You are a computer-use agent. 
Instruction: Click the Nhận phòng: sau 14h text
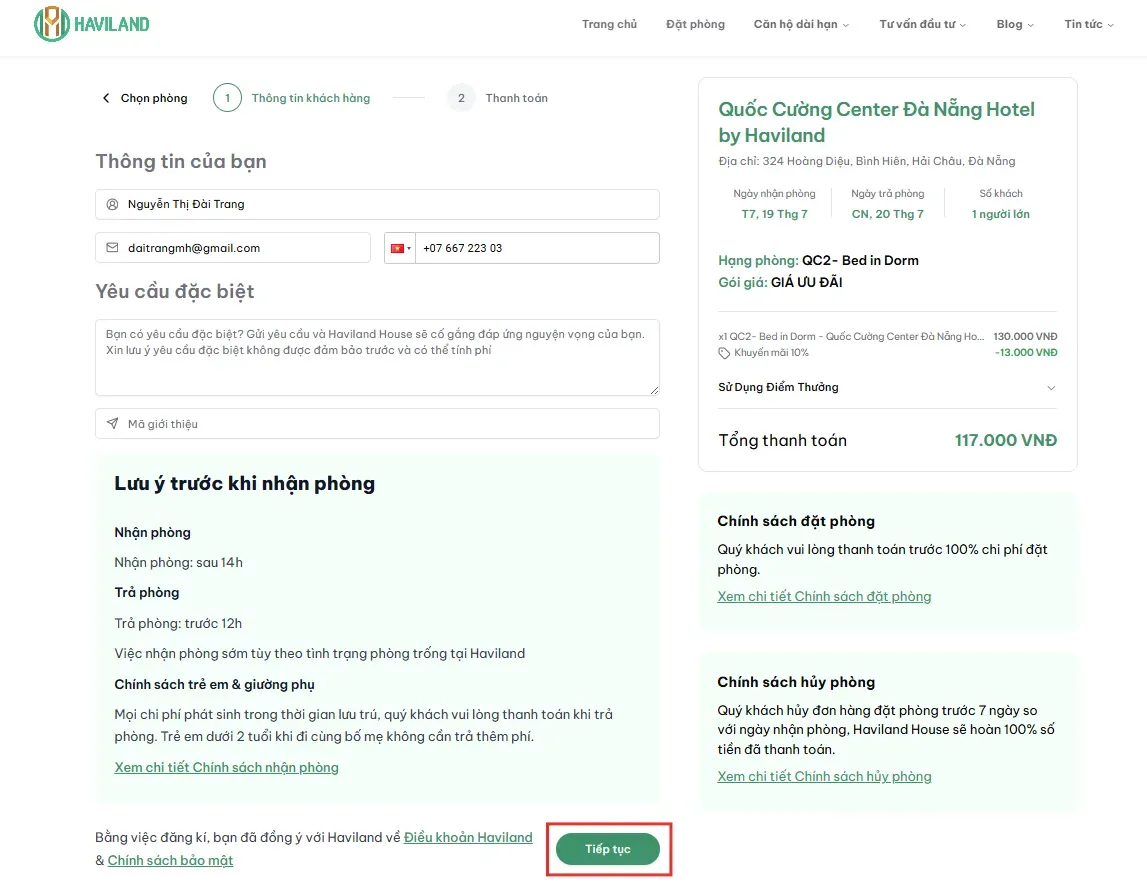(x=178, y=563)
